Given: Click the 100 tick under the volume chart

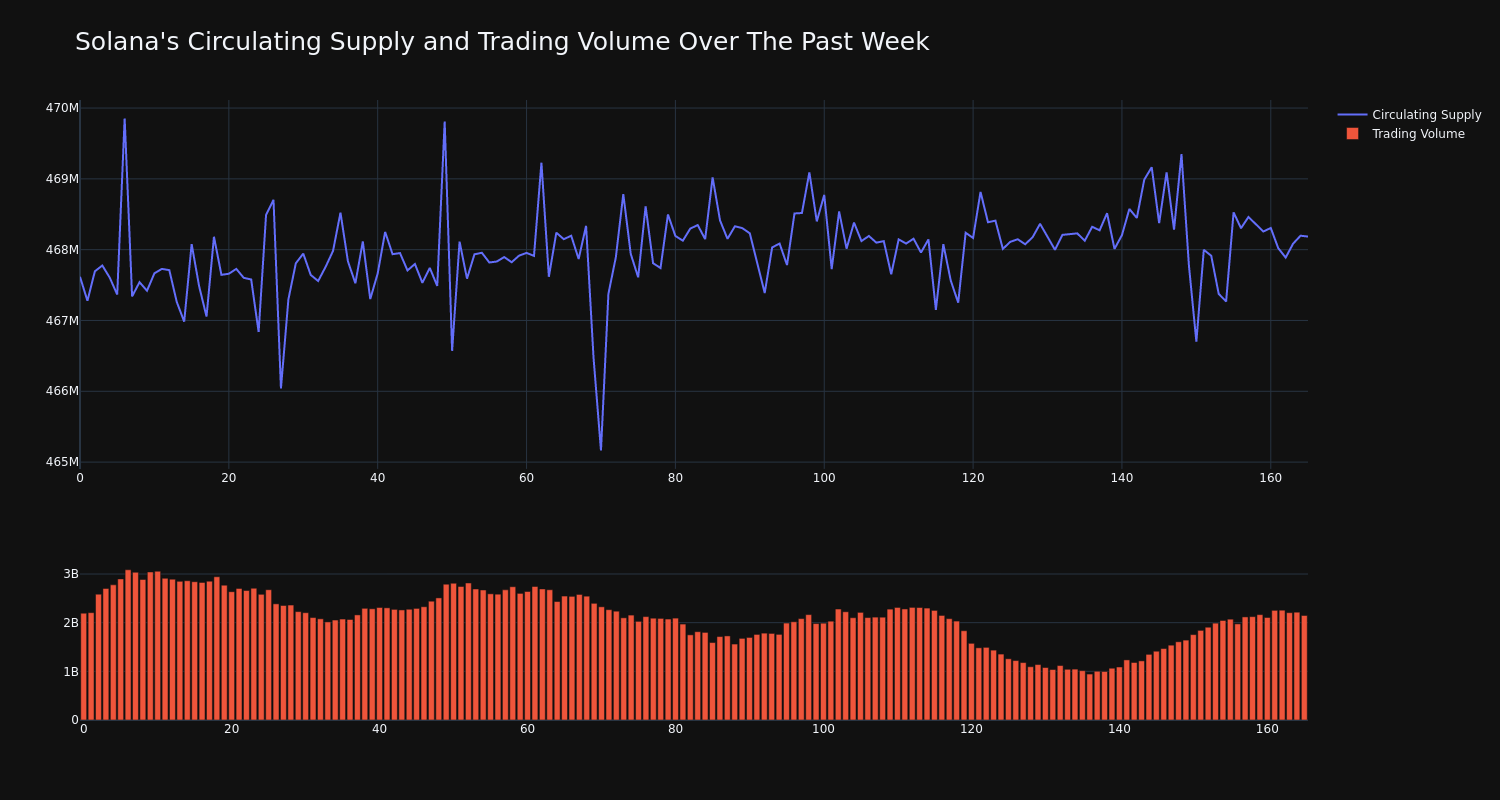Looking at the screenshot, I should [823, 729].
